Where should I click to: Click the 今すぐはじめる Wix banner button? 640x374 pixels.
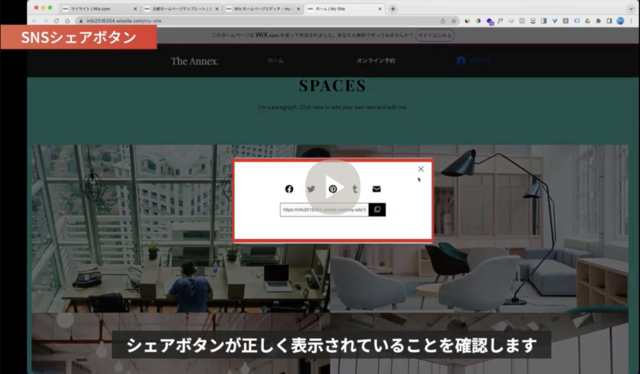[435, 35]
